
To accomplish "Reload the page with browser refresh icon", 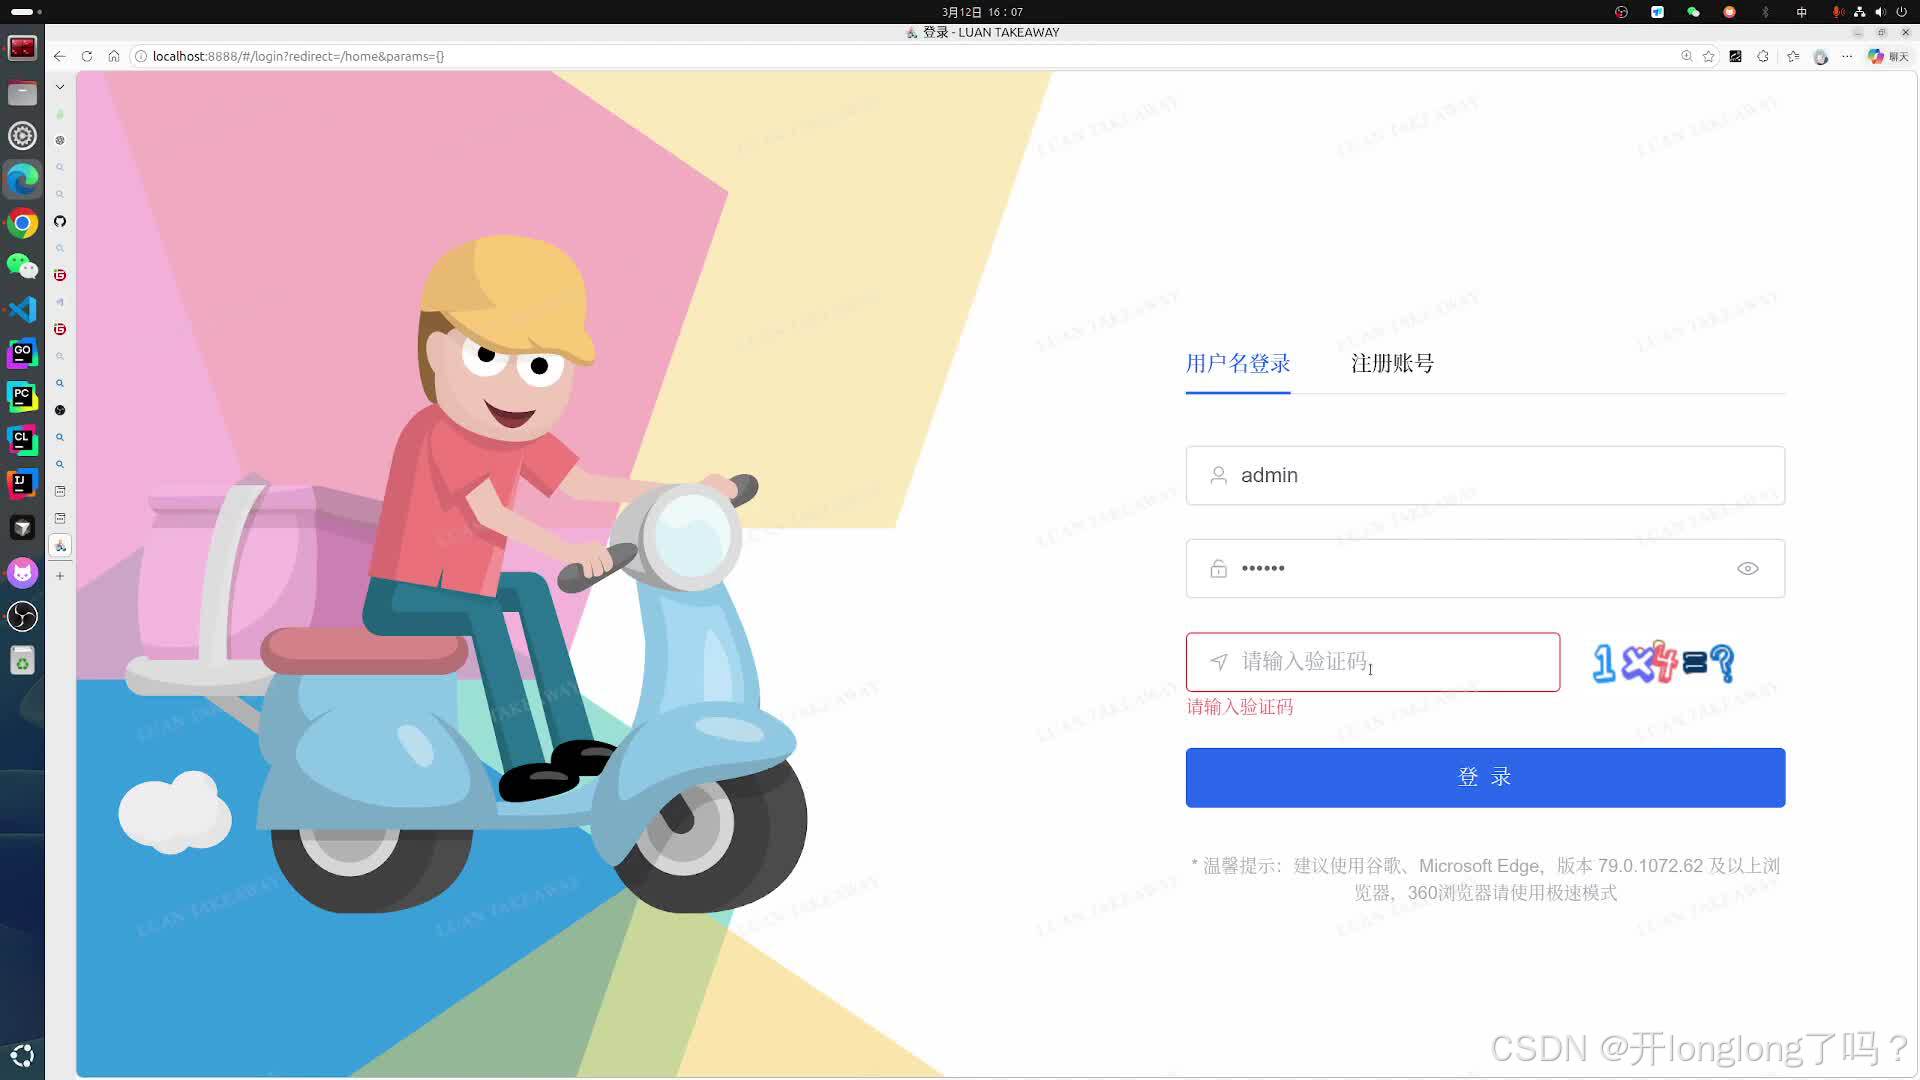I will (87, 56).
